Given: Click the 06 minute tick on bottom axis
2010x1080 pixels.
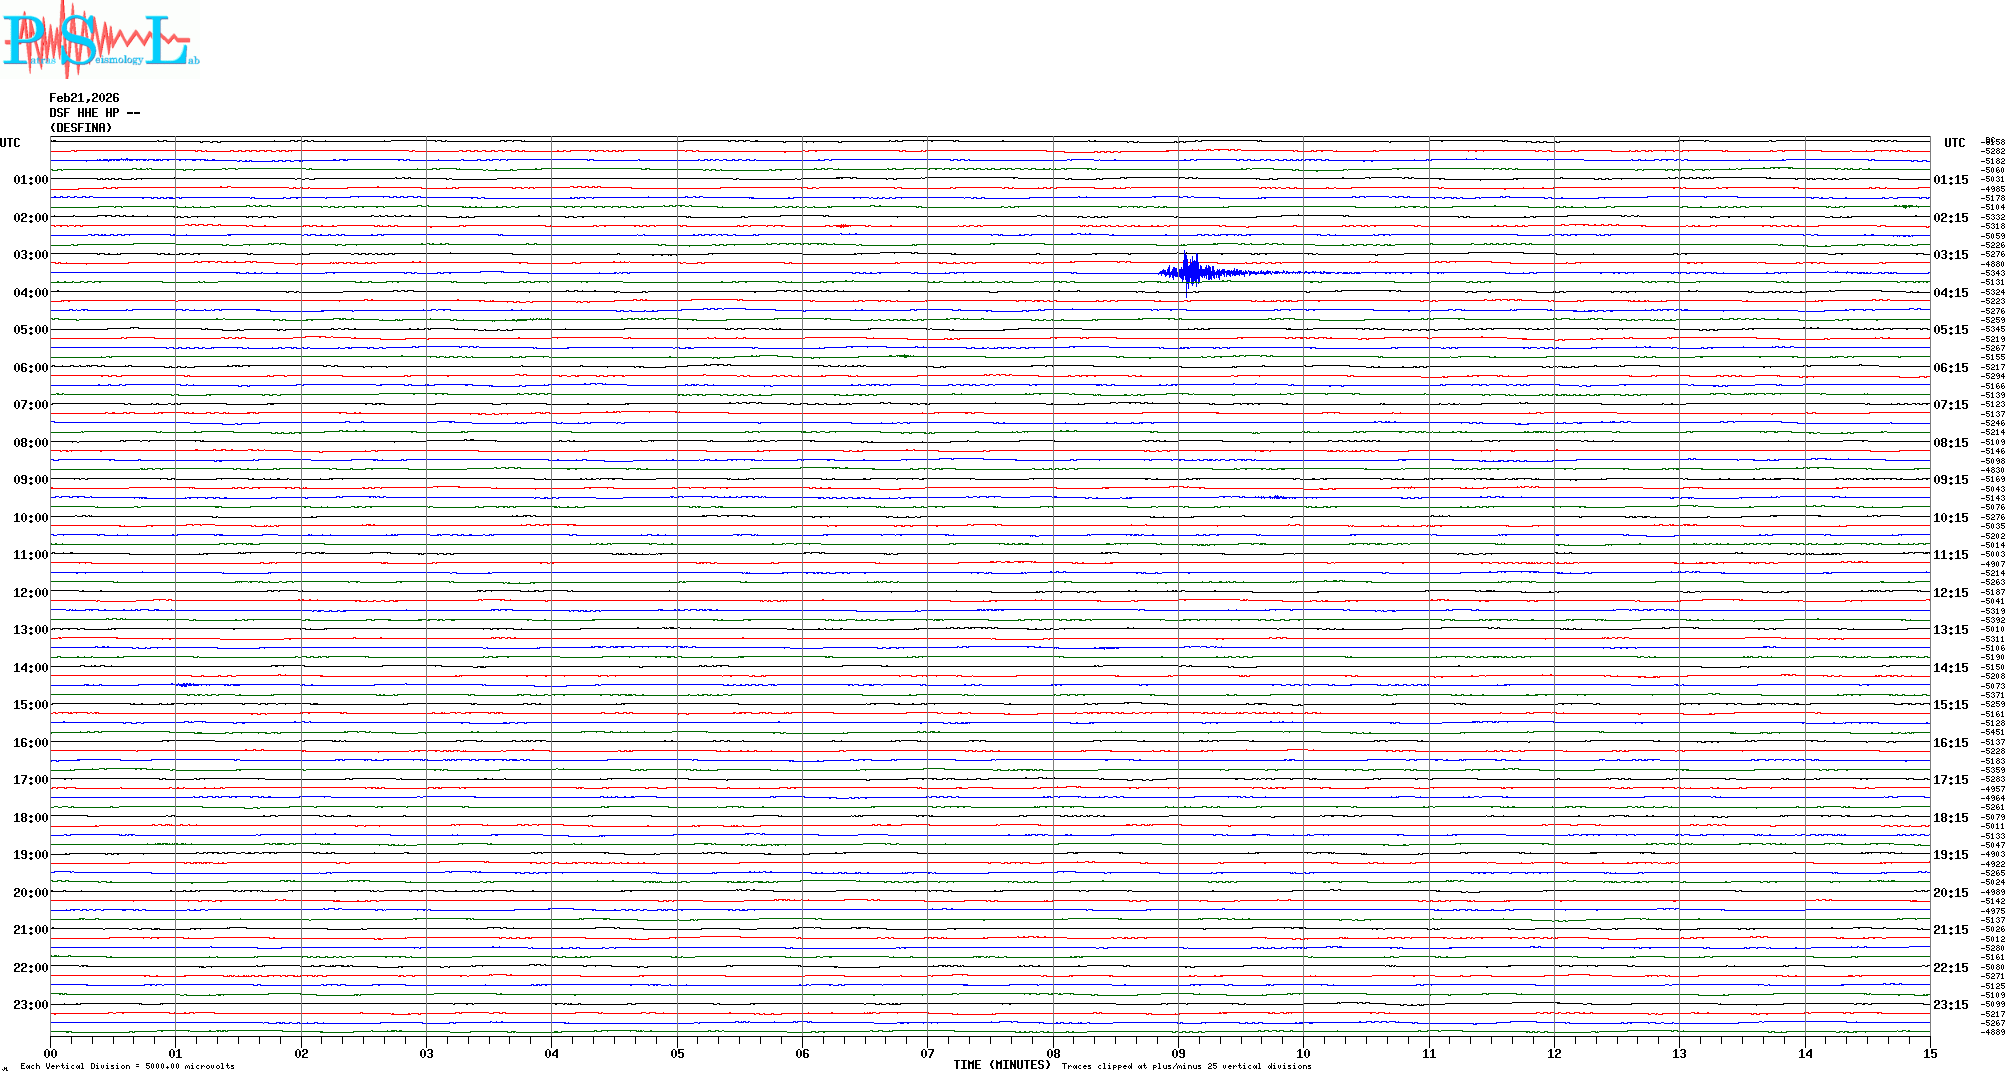Looking at the screenshot, I should click(802, 1053).
